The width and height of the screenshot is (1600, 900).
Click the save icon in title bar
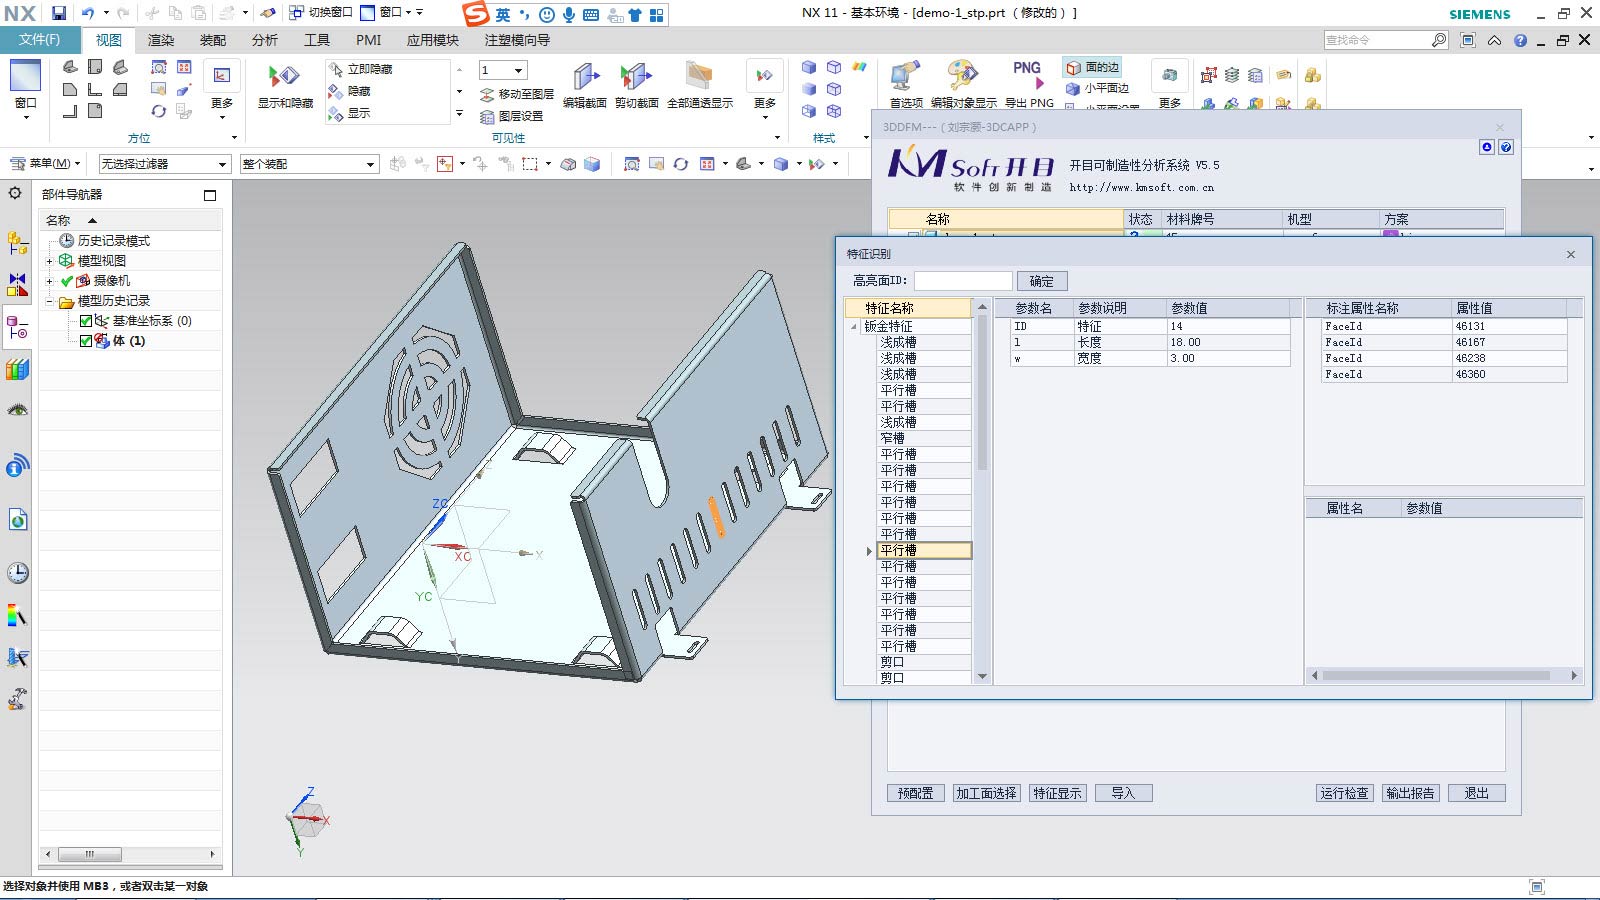(x=59, y=13)
